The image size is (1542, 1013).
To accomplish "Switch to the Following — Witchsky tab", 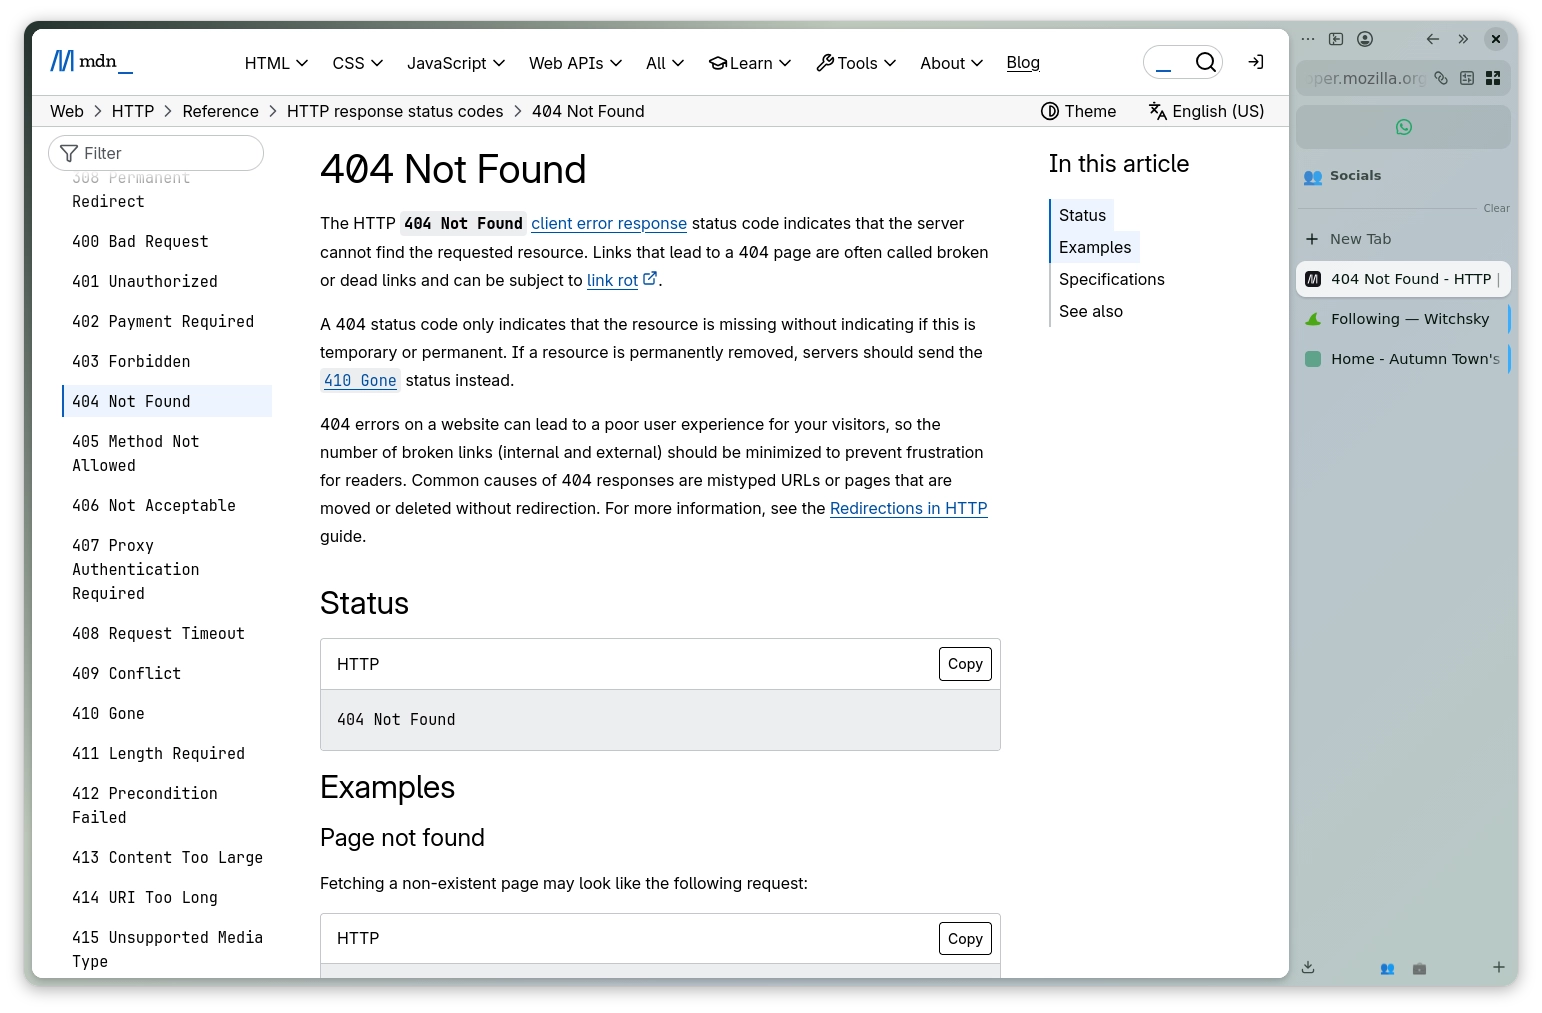I will [1403, 319].
